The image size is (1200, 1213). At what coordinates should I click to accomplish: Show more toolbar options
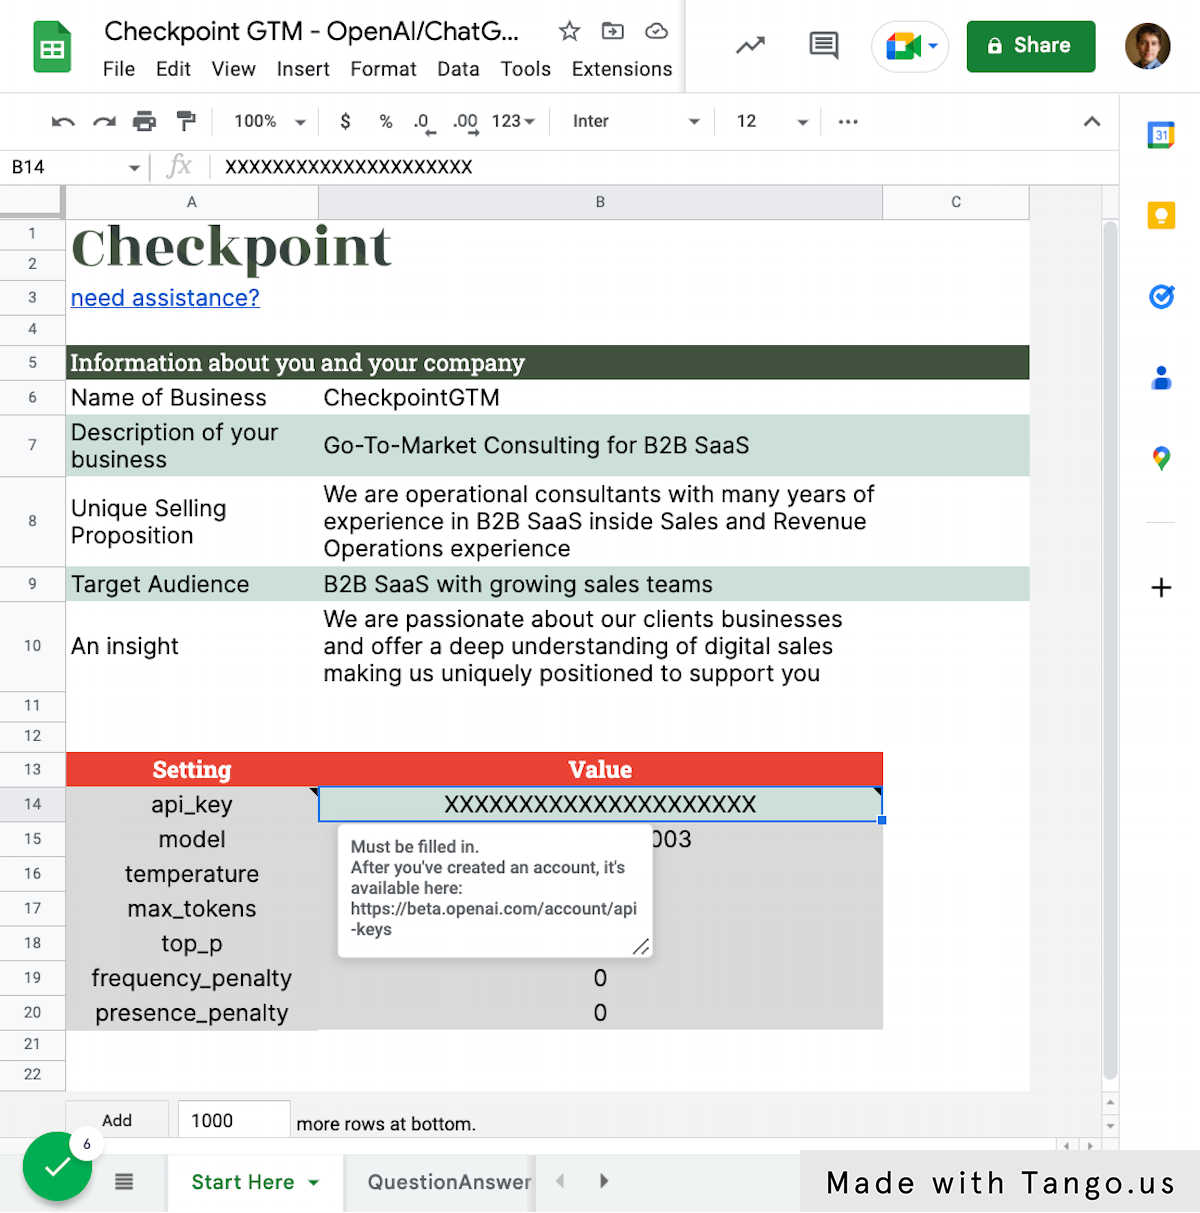[x=848, y=122]
